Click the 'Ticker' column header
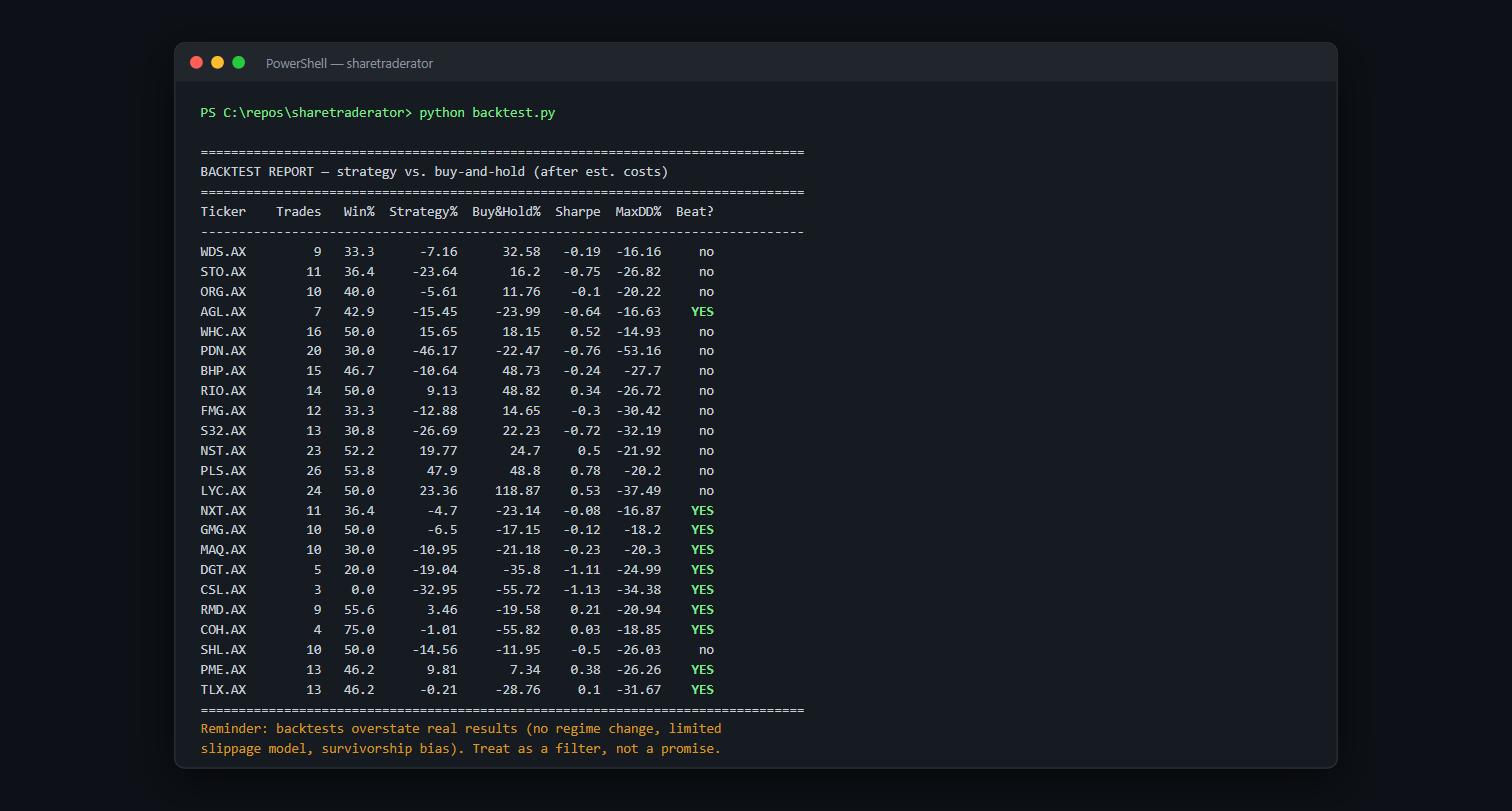 tap(223, 211)
